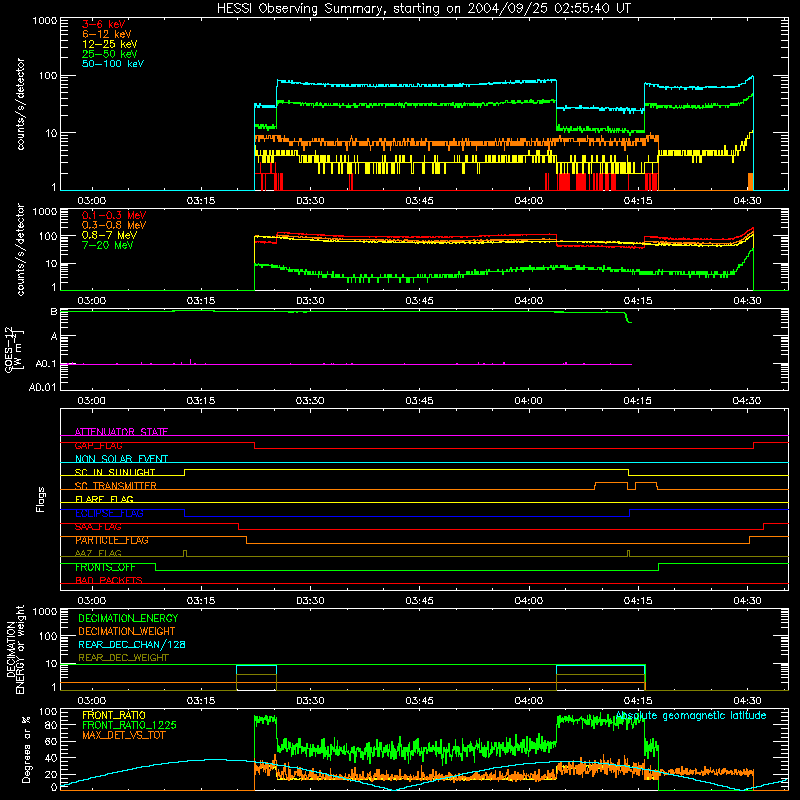Image resolution: width=800 pixels, height=800 pixels.
Task: Select the 50-100 keV legend label
Action: [x=113, y=64]
